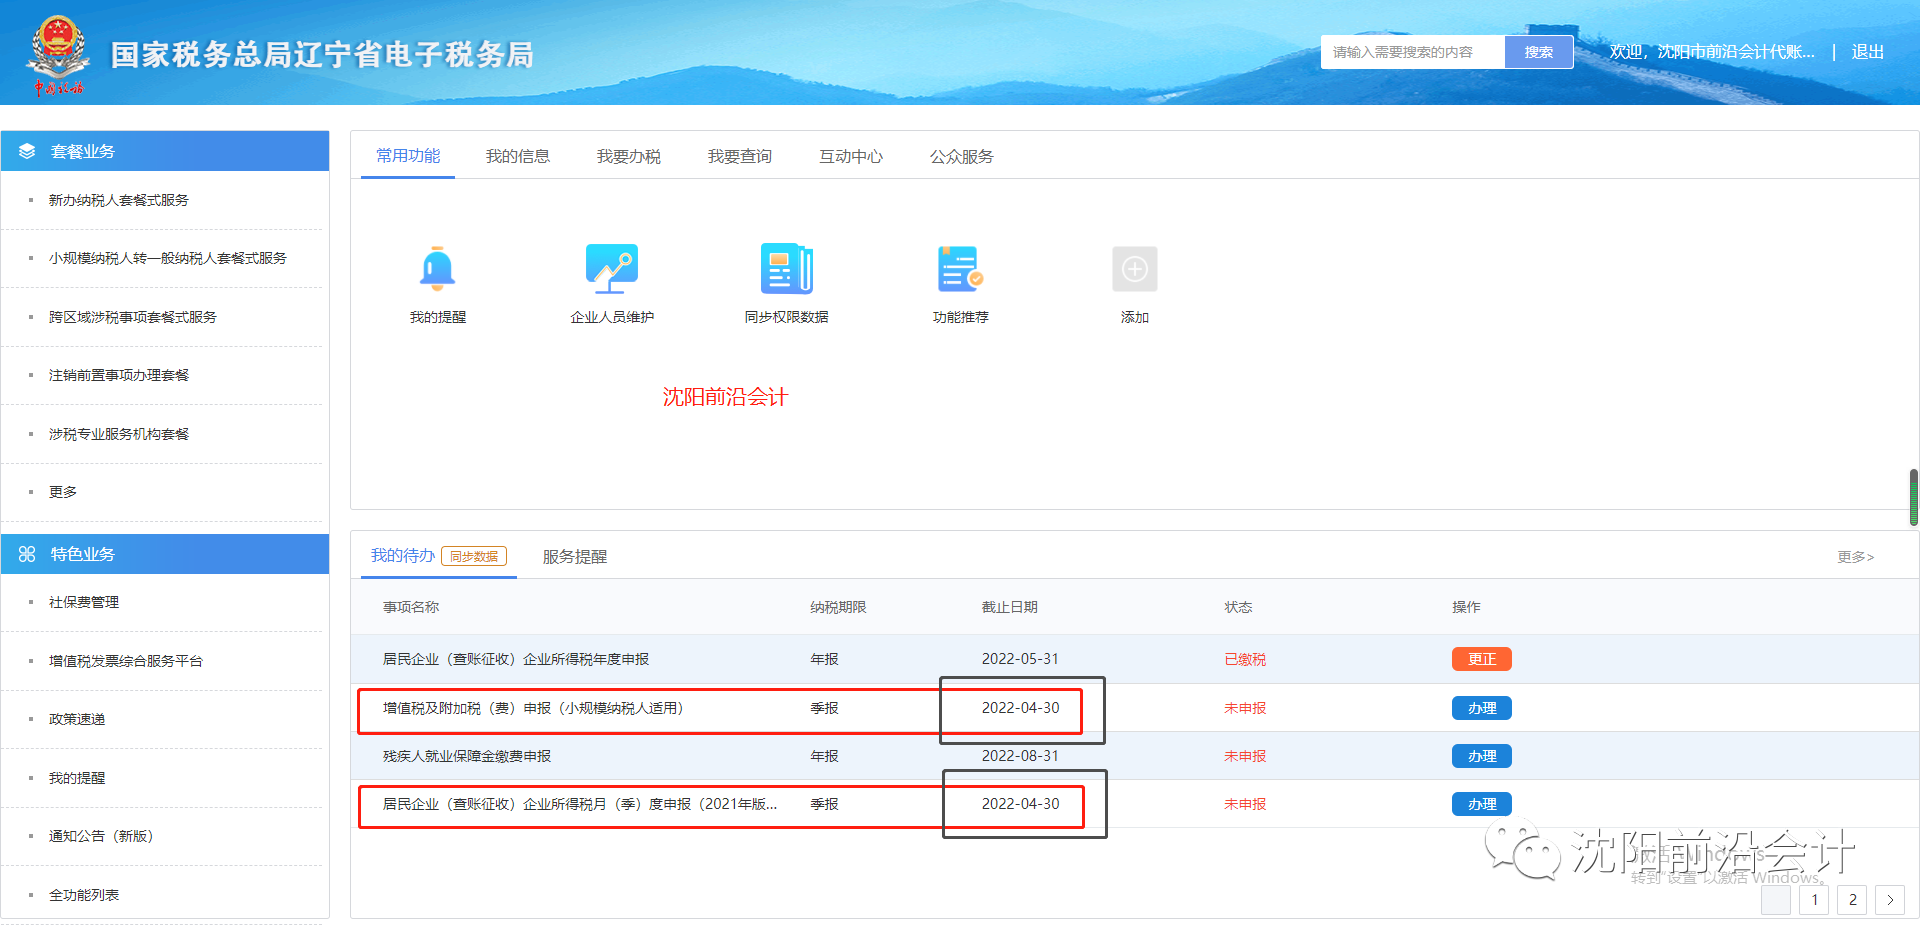Click 退出 to log out
The height and width of the screenshot is (937, 1920).
click(x=1868, y=52)
